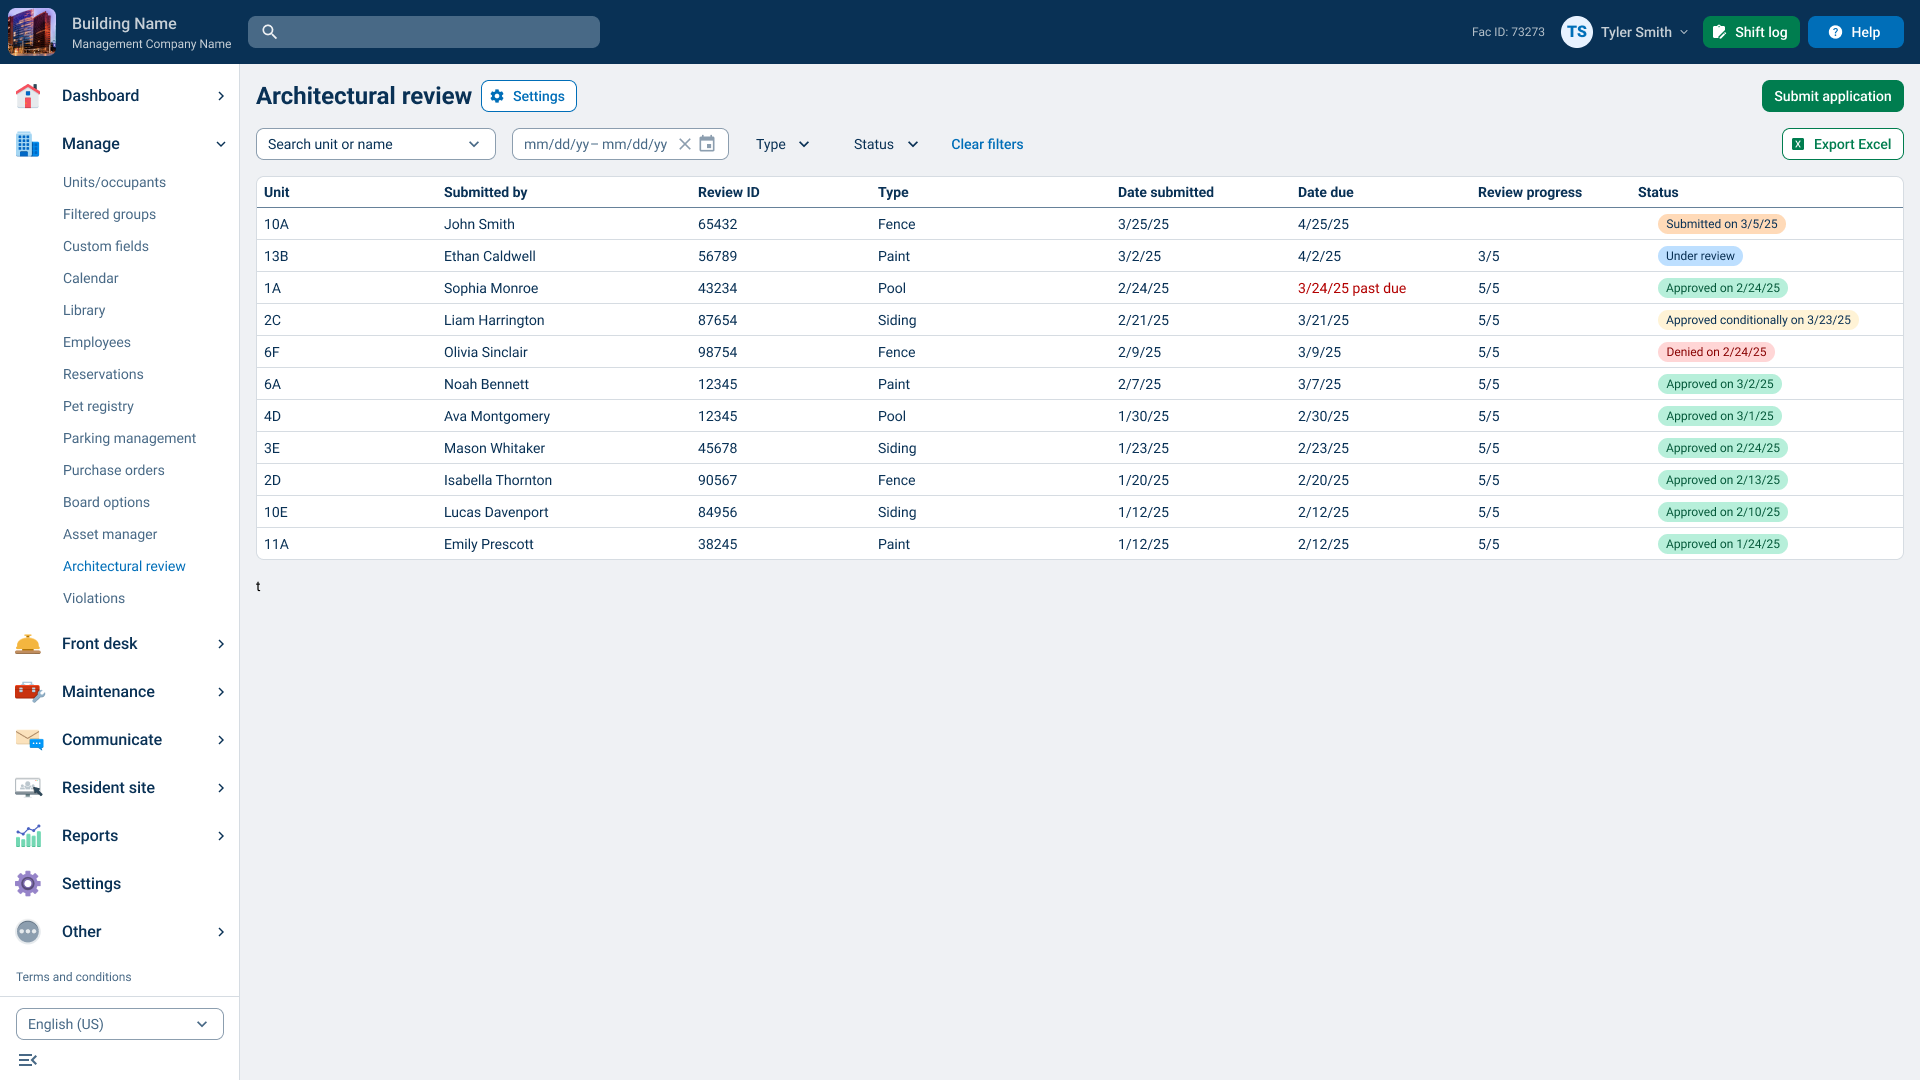The width and height of the screenshot is (1920, 1080).
Task: Open the Status filter dropdown
Action: tap(885, 144)
